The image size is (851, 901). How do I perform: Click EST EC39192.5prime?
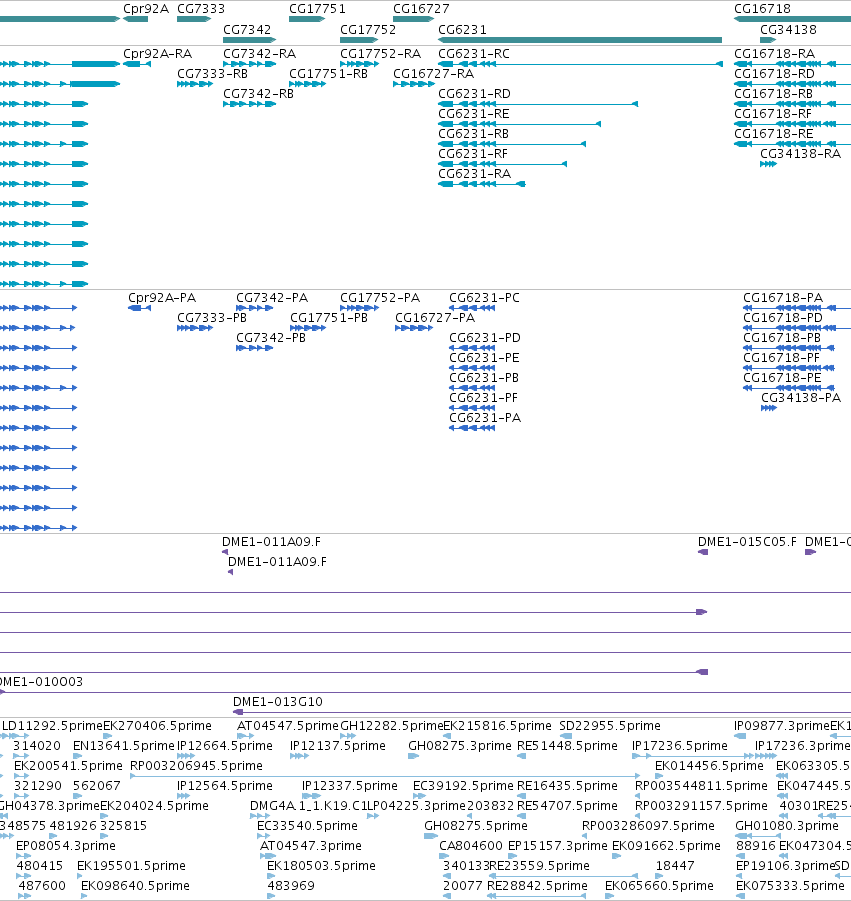463,786
